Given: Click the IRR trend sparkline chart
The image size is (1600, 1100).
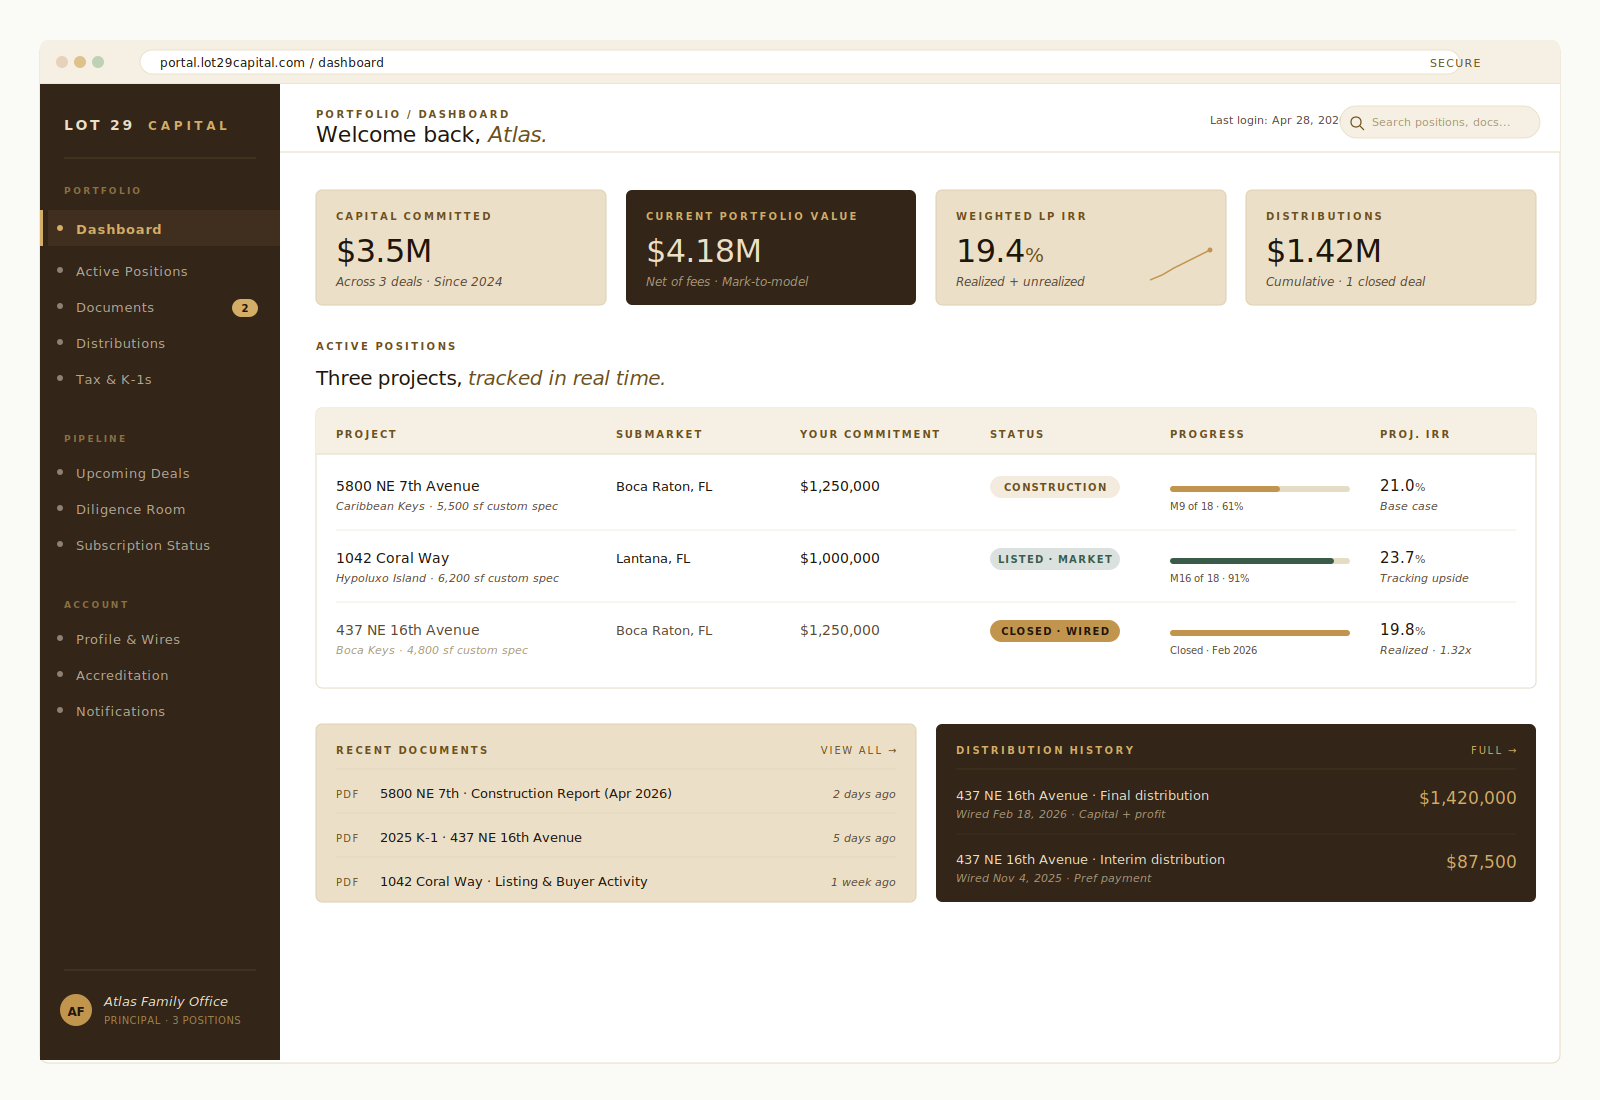Looking at the screenshot, I should click(x=1181, y=264).
